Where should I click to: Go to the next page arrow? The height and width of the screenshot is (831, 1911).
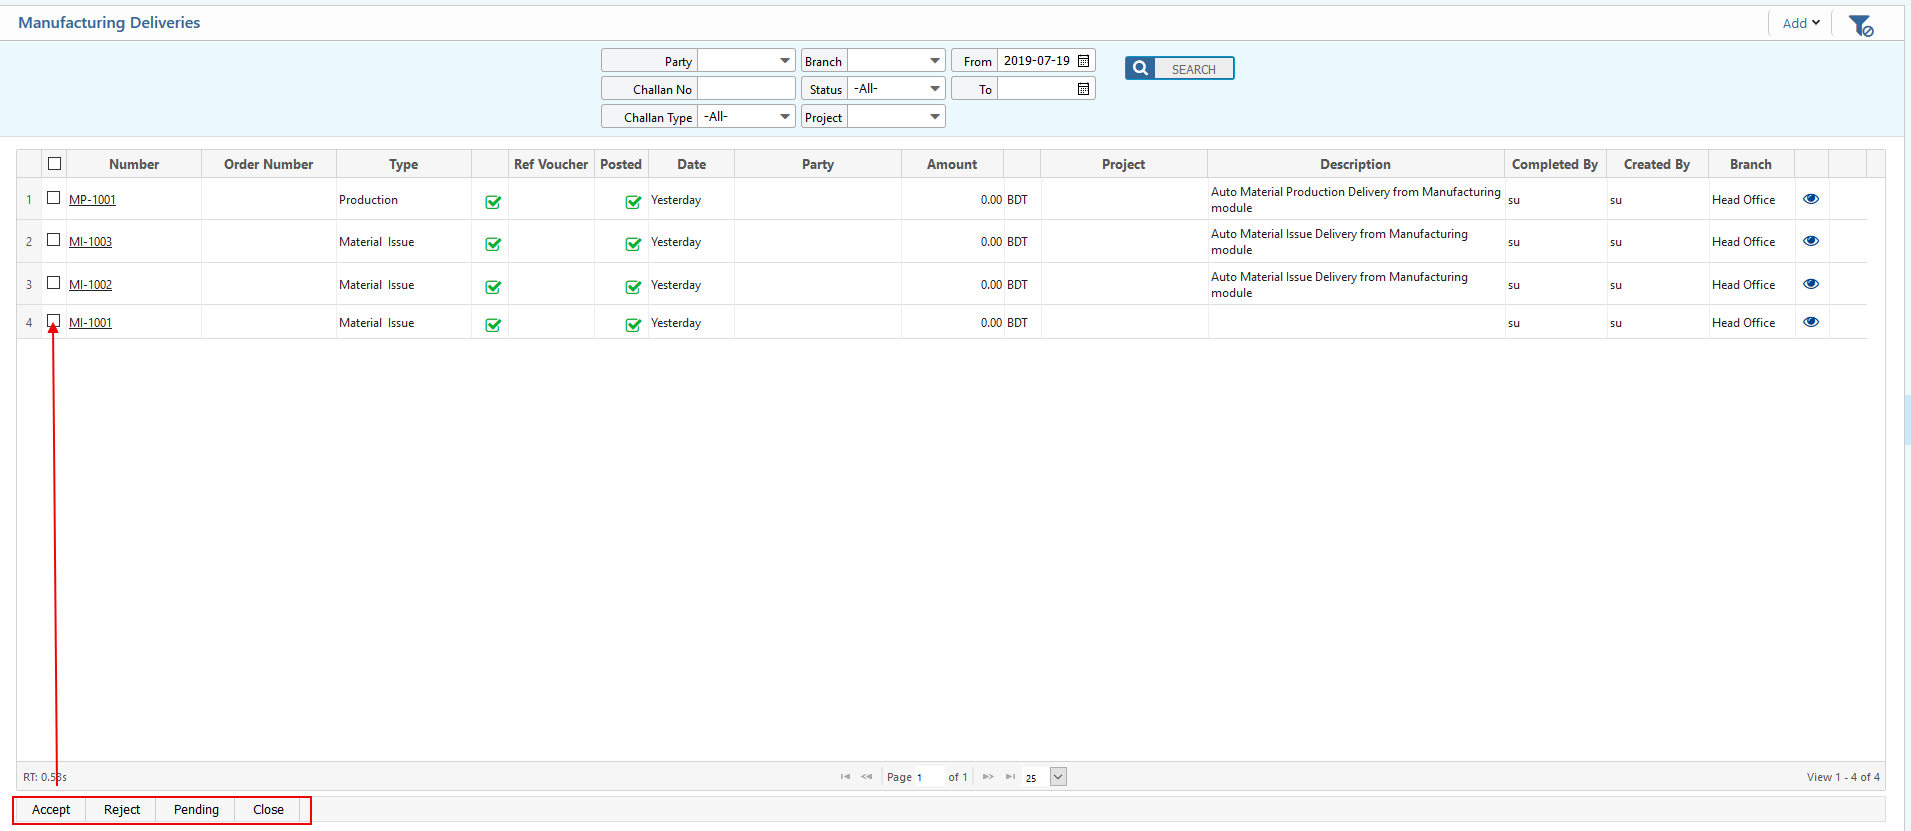pos(988,777)
